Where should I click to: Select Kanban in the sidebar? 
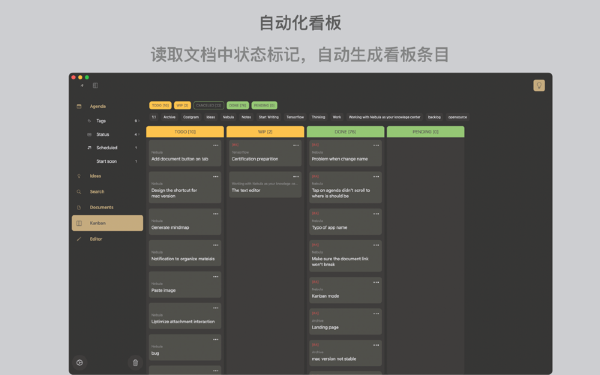coord(108,223)
